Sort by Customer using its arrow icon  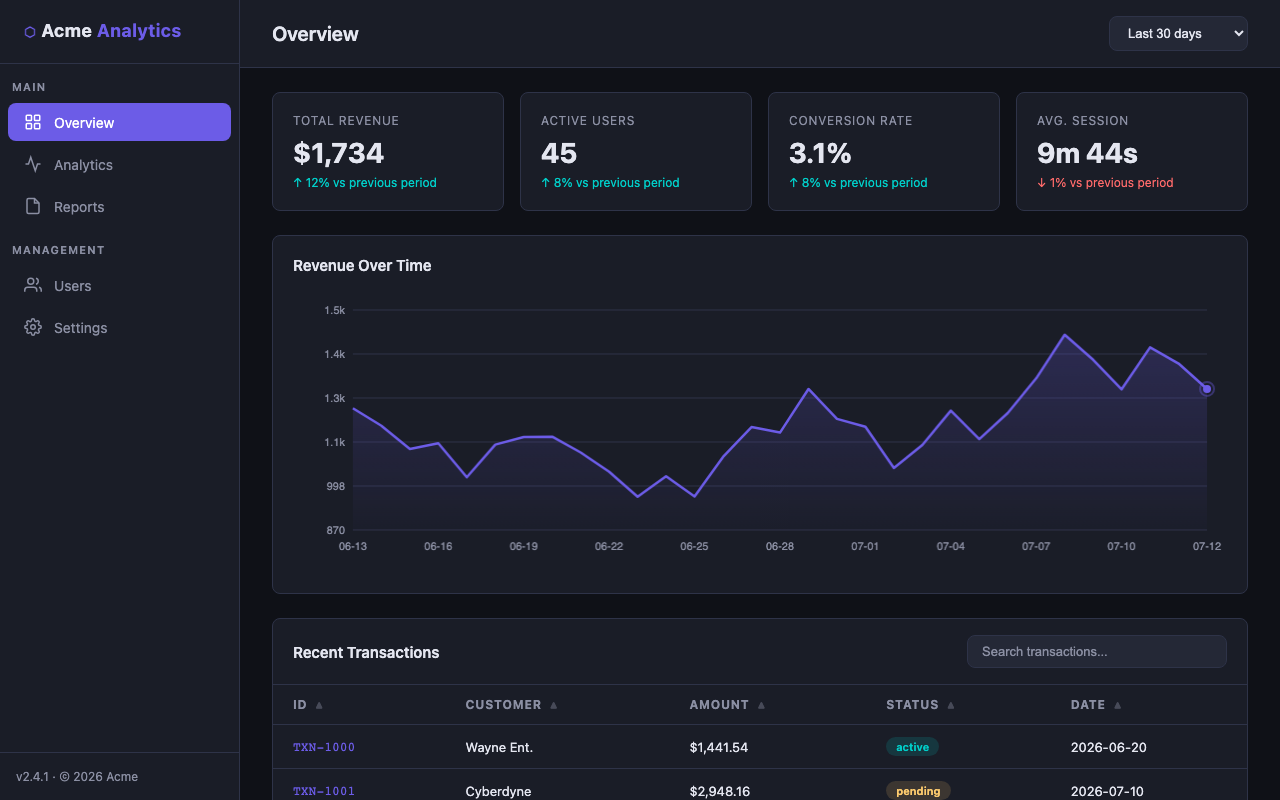[553, 705]
